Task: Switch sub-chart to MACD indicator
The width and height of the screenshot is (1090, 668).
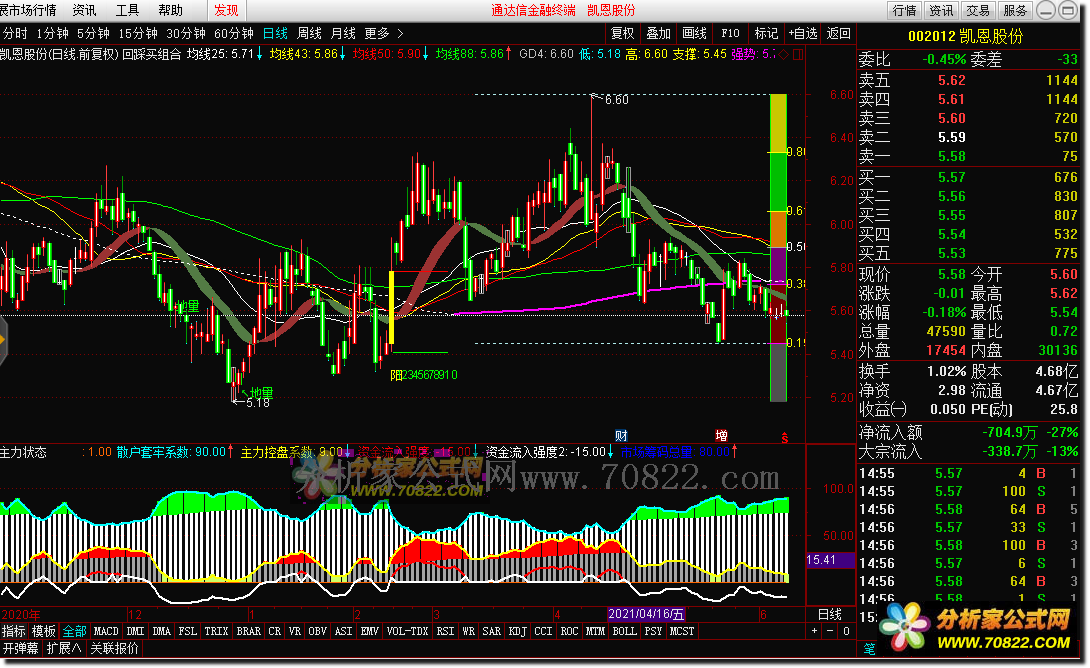Action: (x=106, y=631)
